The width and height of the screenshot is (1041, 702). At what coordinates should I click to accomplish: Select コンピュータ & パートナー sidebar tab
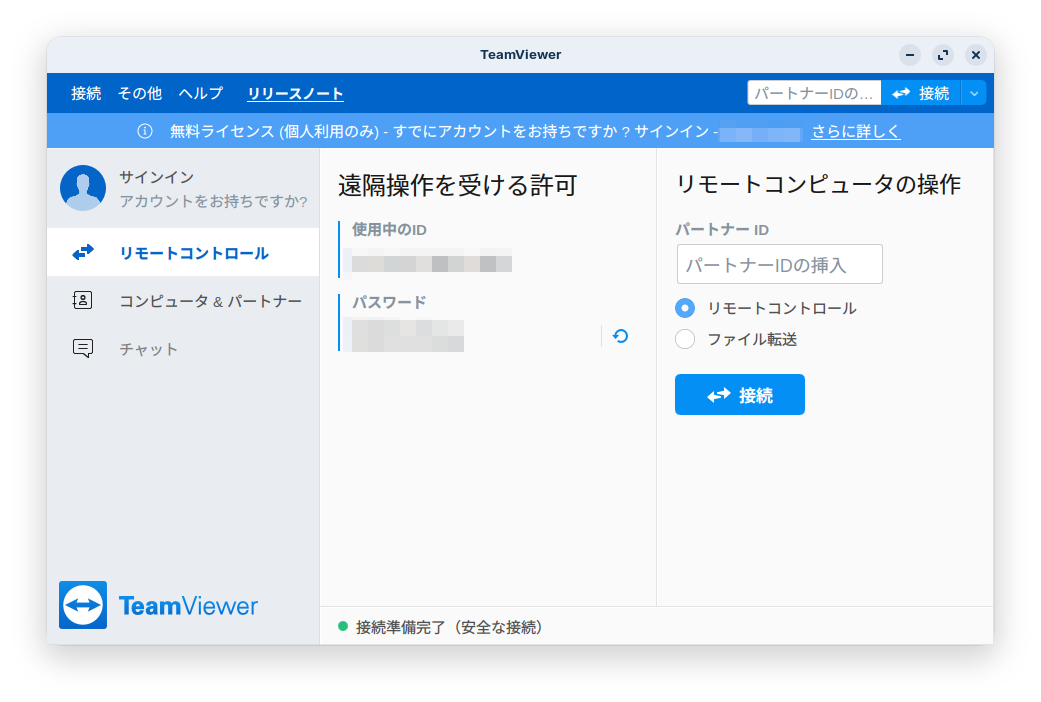pyautogui.click(x=183, y=300)
